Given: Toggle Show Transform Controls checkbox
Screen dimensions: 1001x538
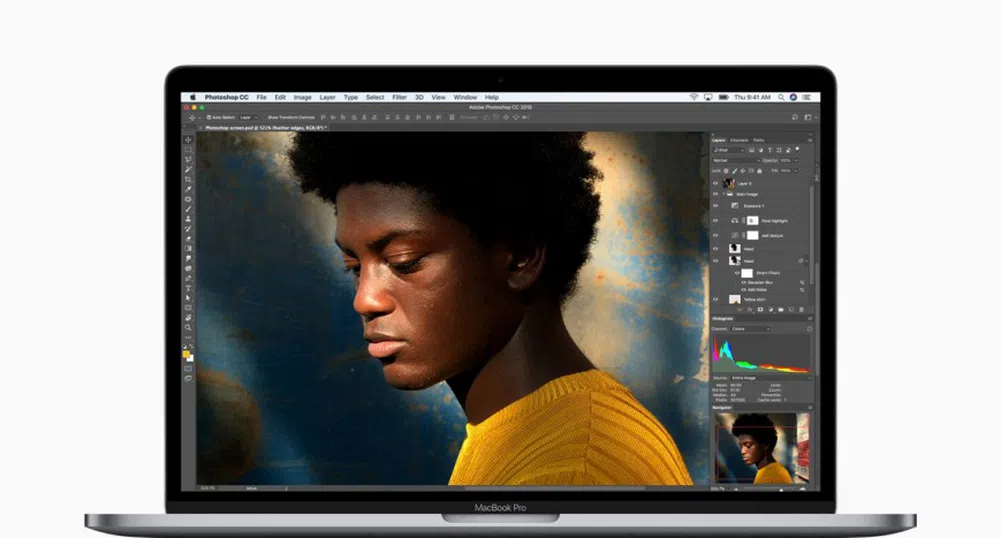Looking at the screenshot, I should [x=264, y=117].
